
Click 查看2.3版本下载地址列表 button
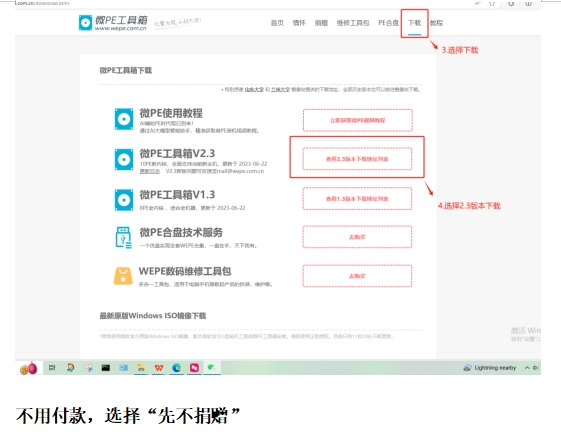pos(357,159)
